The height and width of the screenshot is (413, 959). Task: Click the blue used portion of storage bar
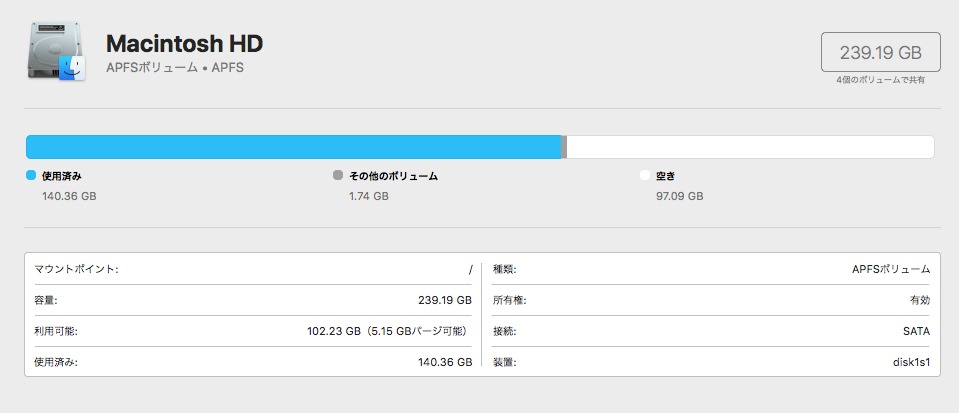[x=293, y=147]
